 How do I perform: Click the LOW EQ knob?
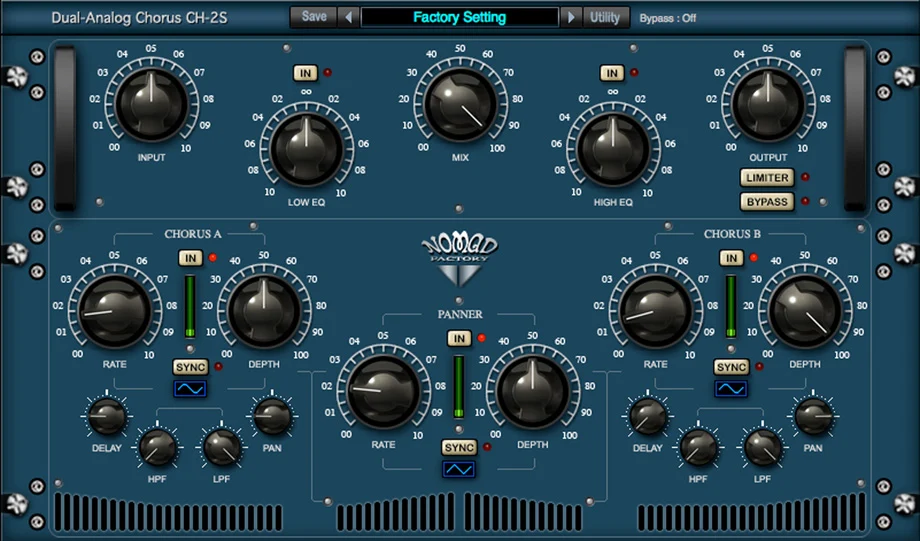(x=306, y=149)
